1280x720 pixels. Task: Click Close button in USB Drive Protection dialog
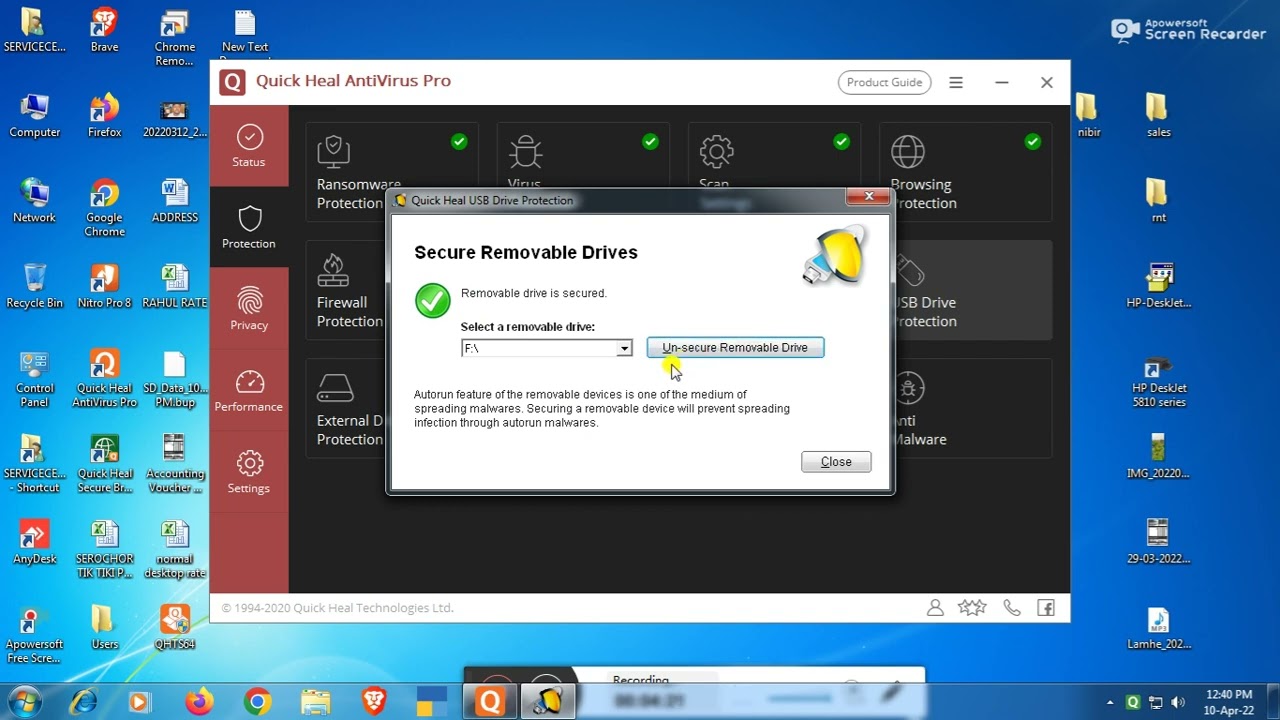836,461
